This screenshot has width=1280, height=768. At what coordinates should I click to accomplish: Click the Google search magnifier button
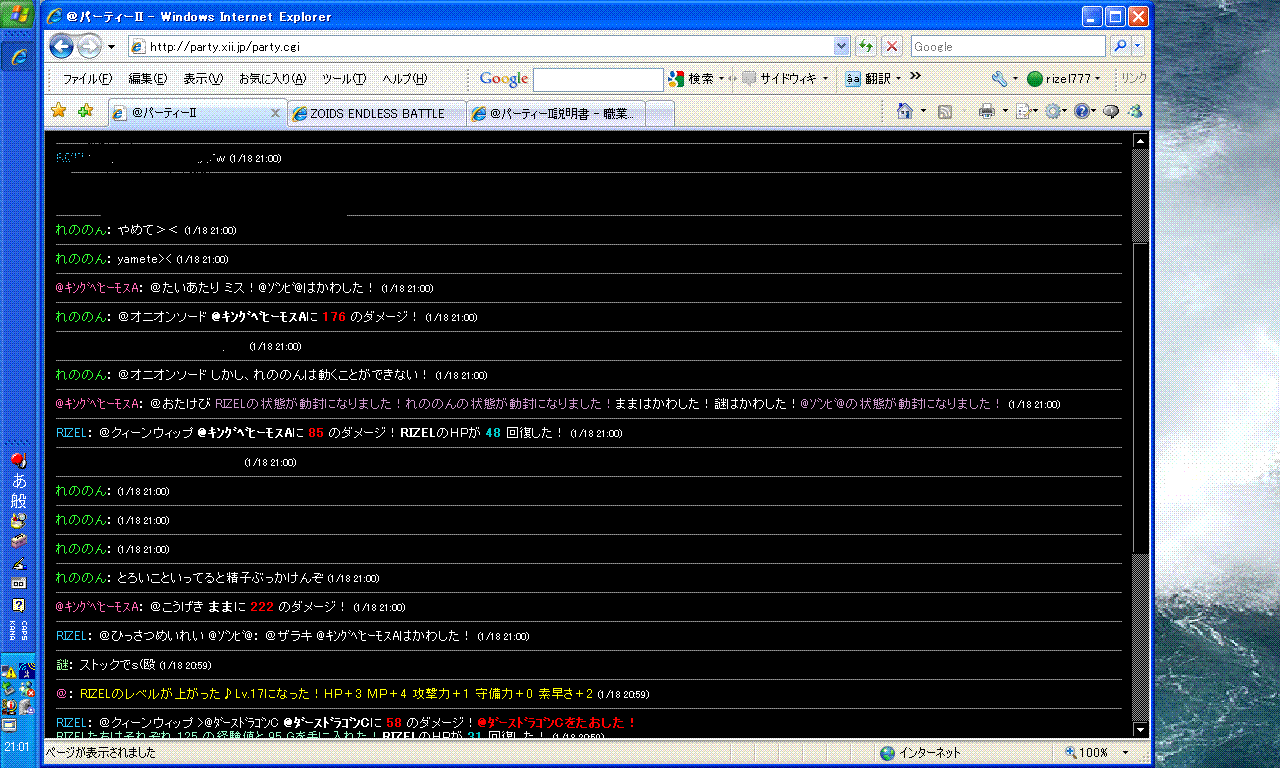[x=1120, y=46]
